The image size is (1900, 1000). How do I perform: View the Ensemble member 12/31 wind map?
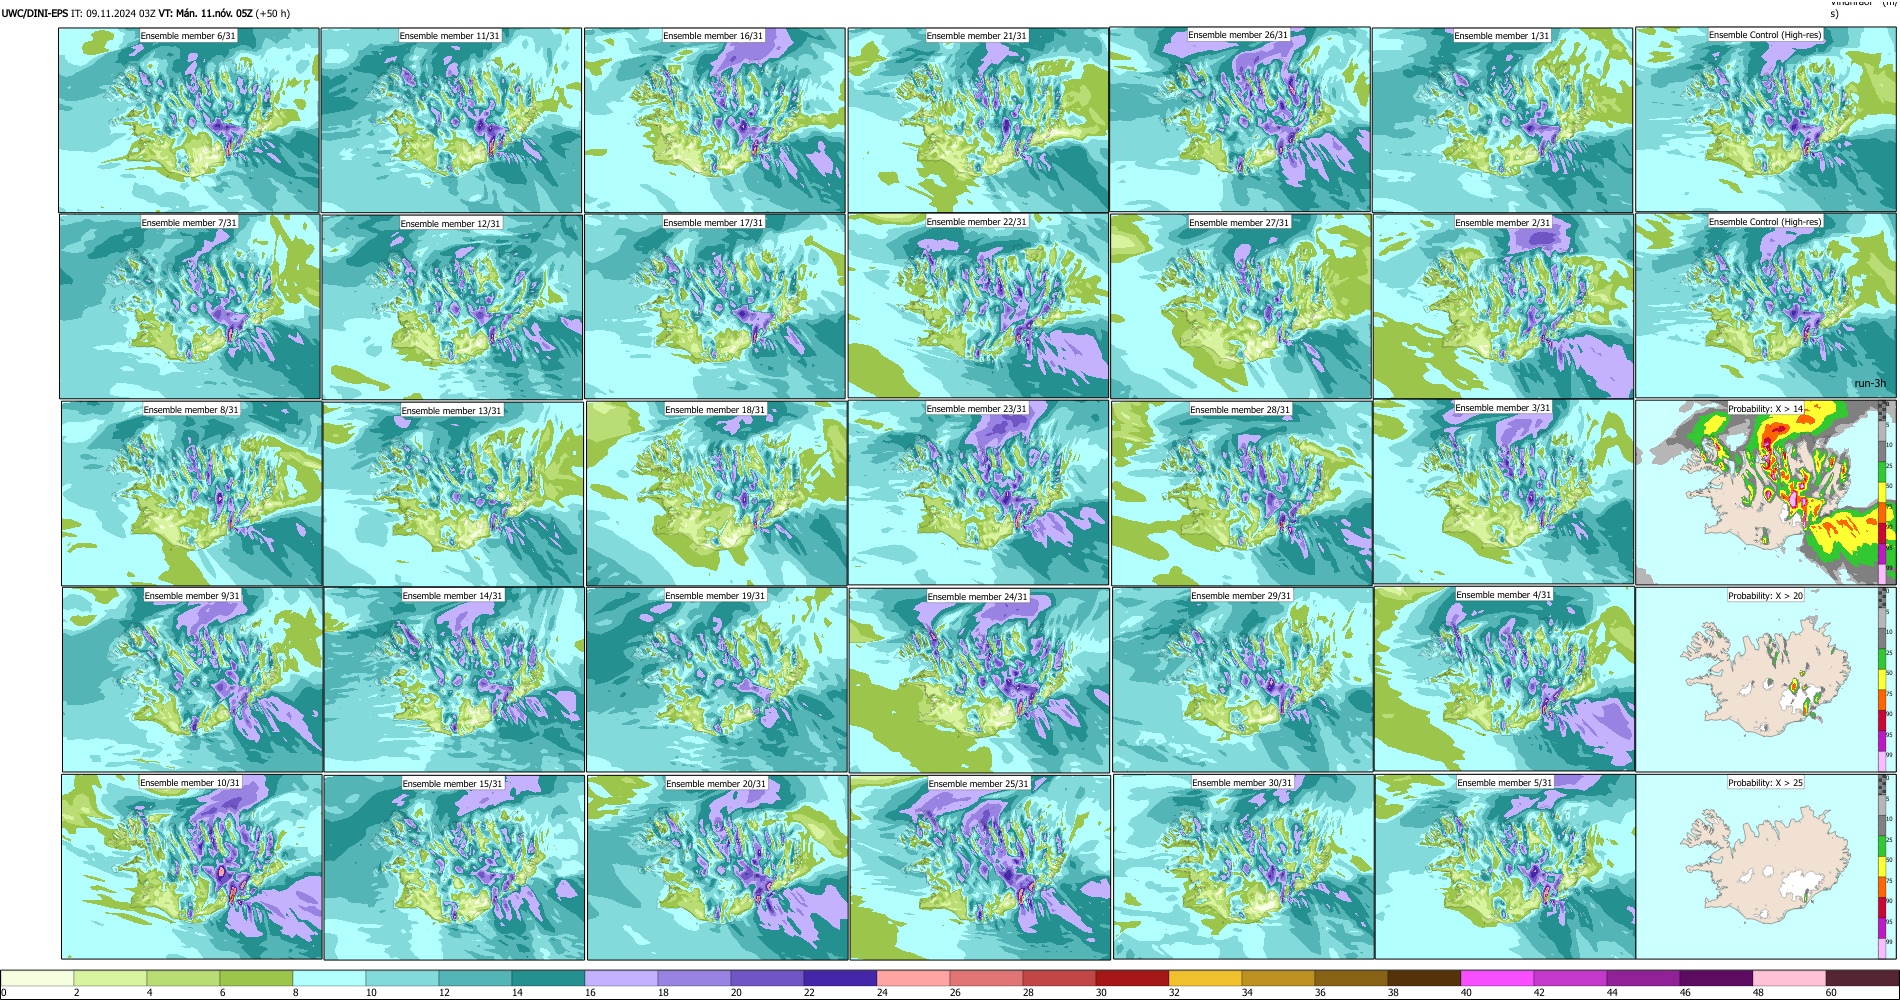(452, 307)
